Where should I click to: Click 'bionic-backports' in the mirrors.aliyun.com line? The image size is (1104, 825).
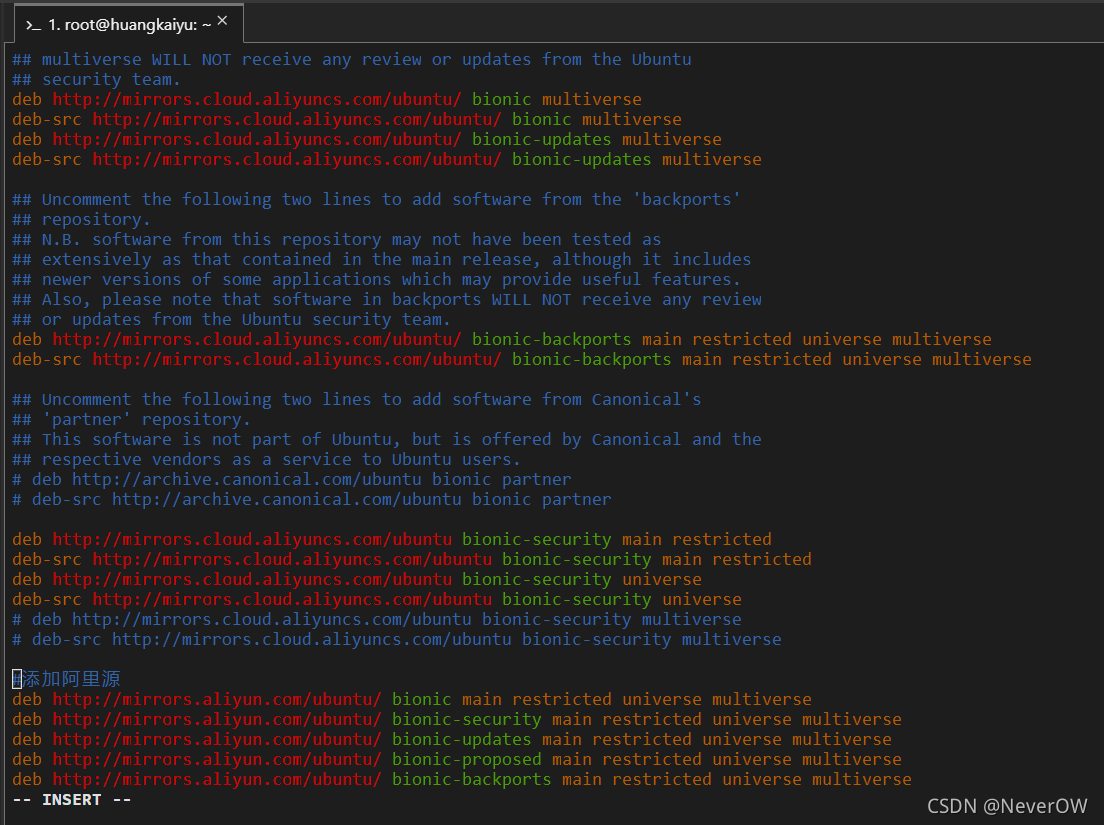coord(471,779)
